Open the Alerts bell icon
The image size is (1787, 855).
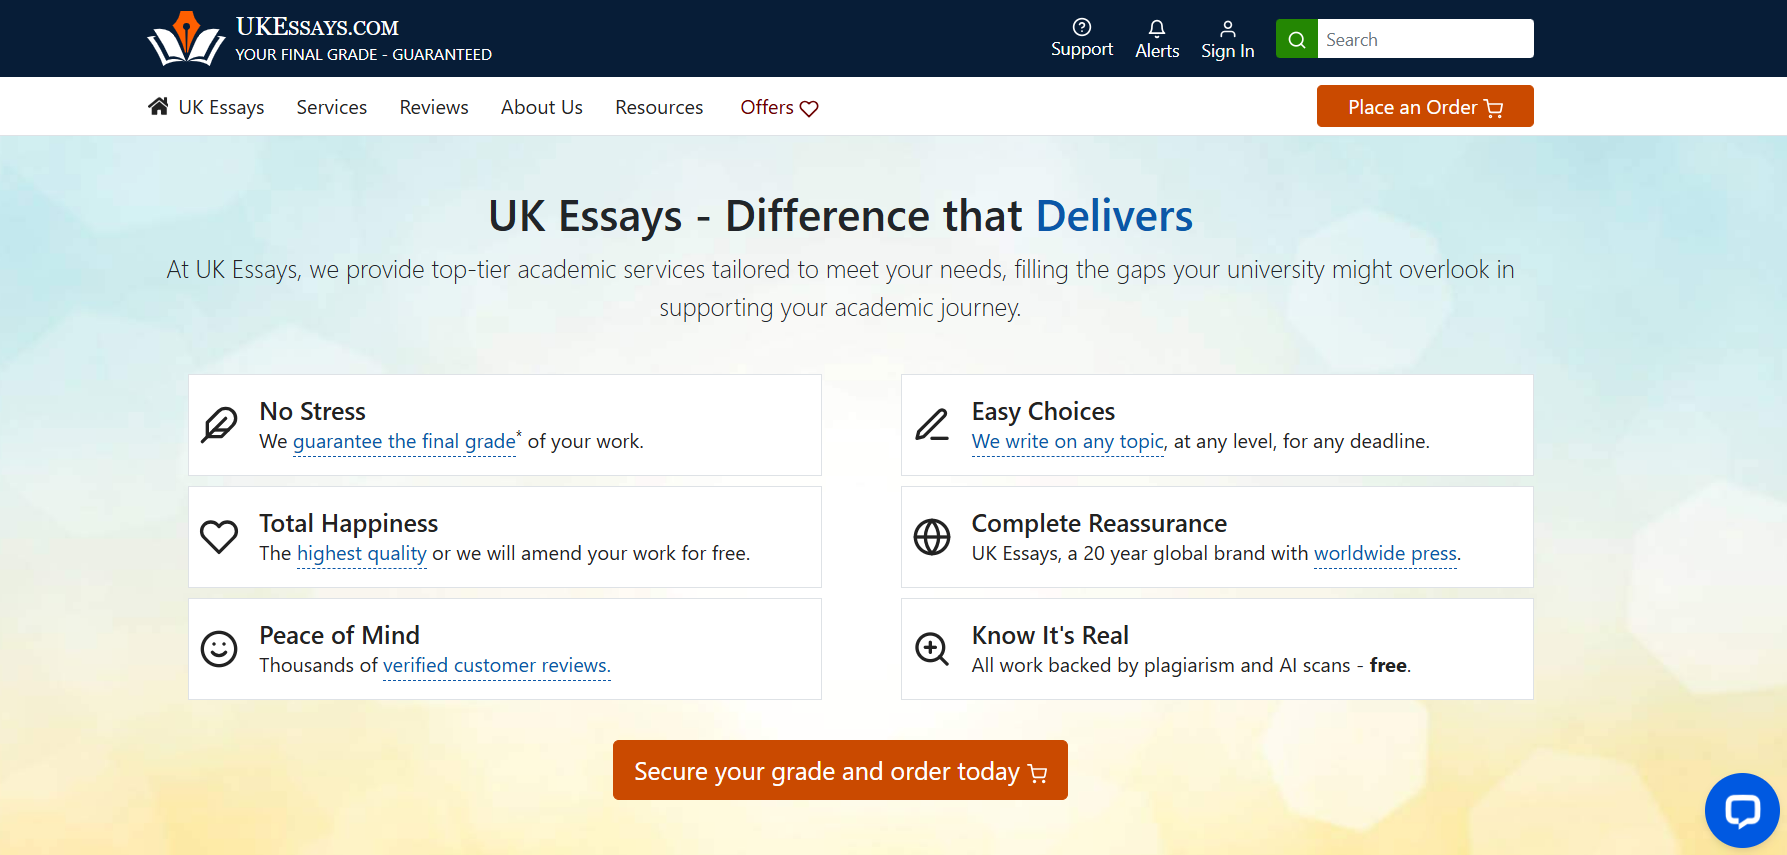[1157, 28]
